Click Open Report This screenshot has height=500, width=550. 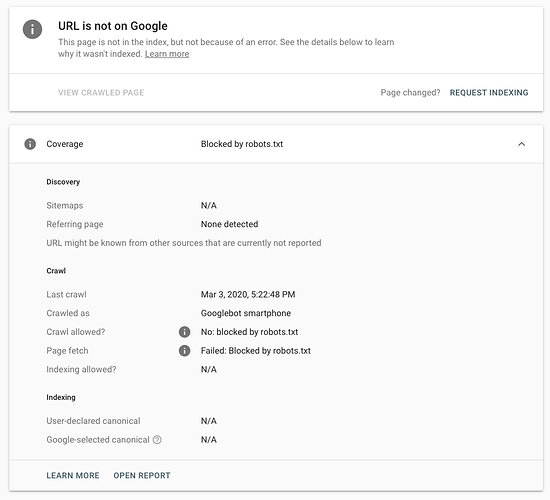[x=142, y=475]
